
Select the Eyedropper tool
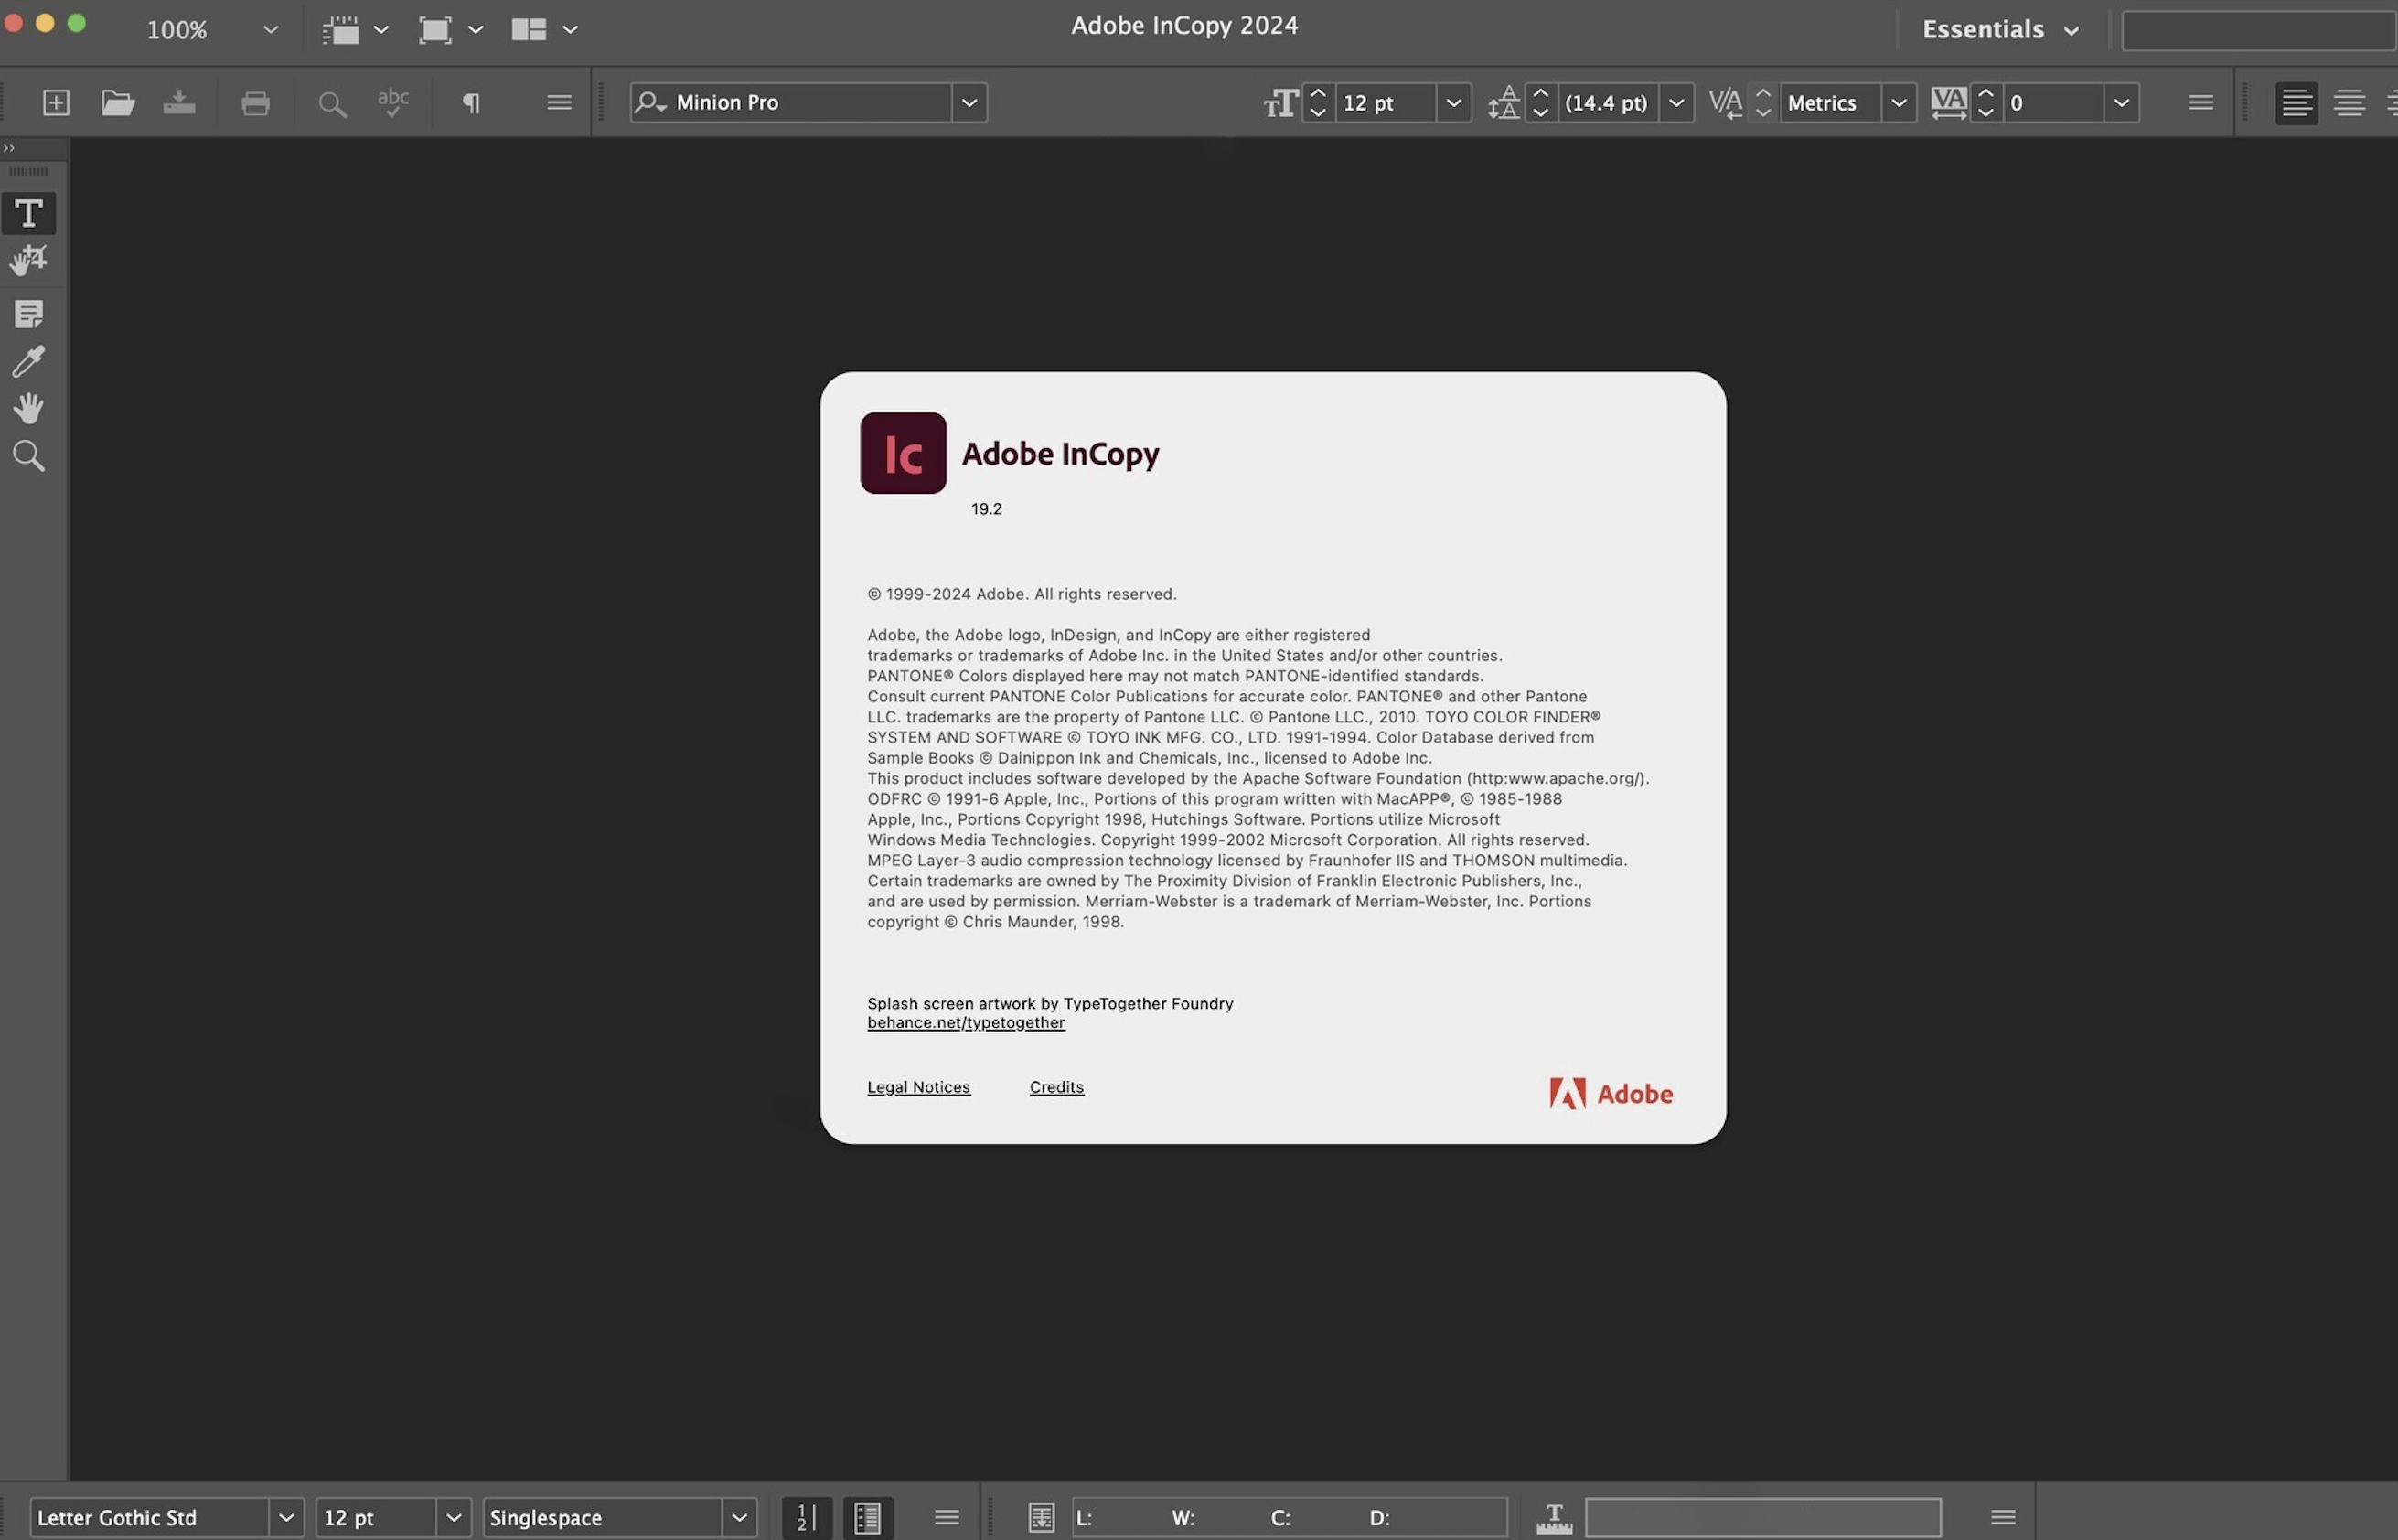[28, 361]
